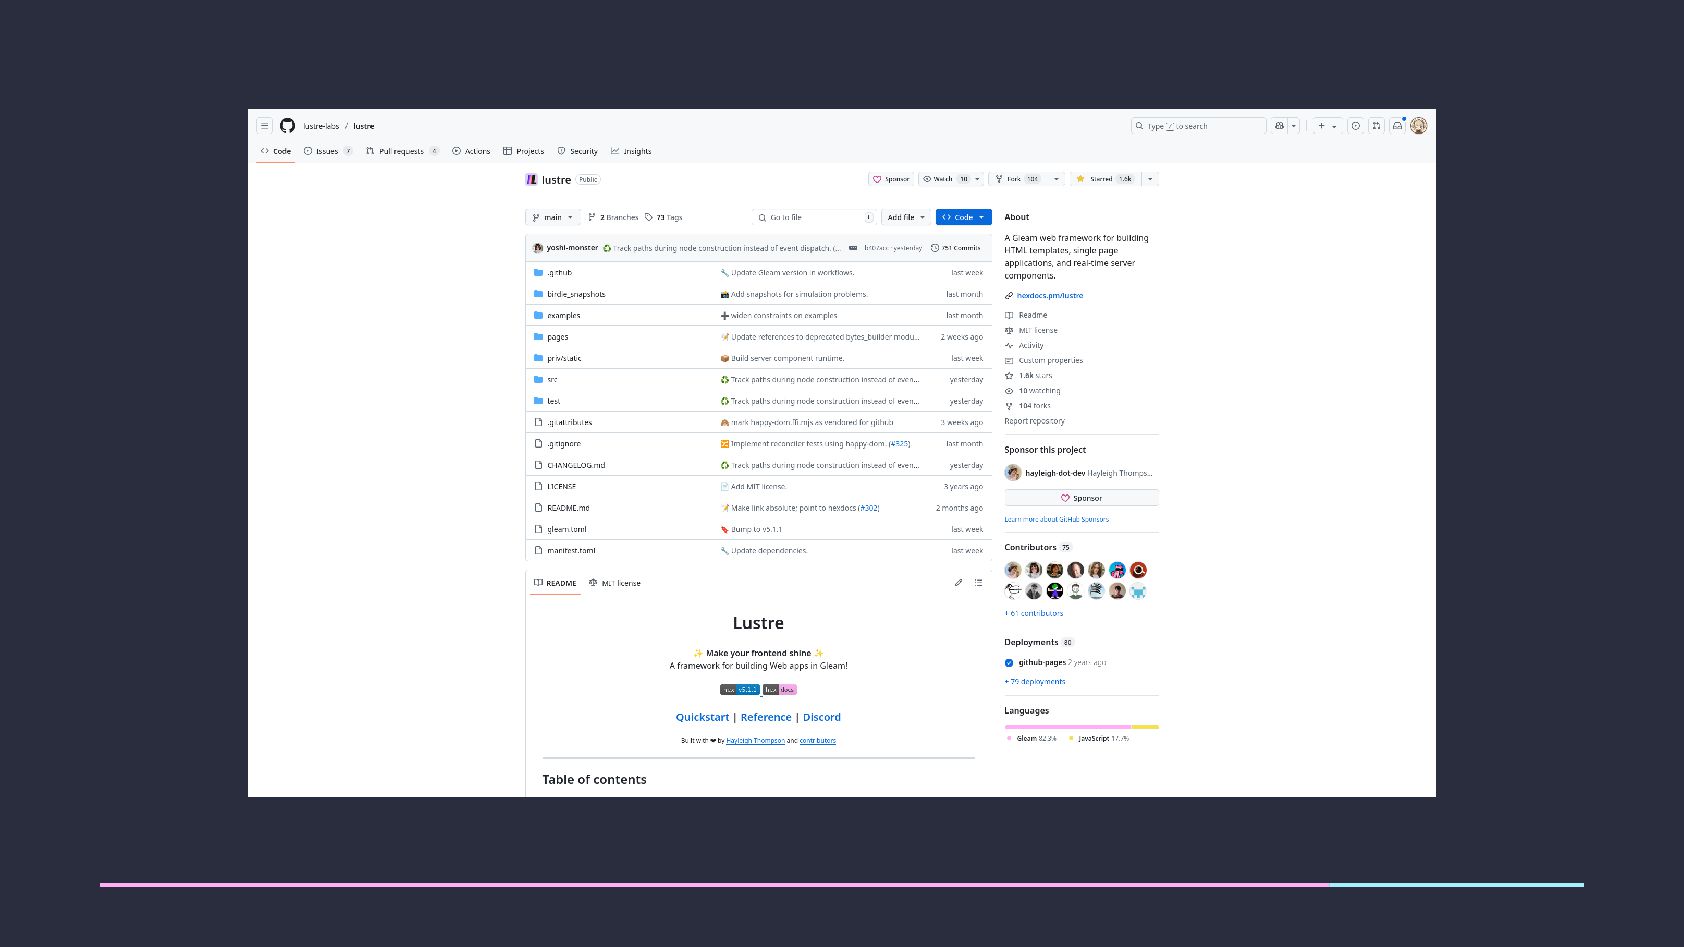The height and width of the screenshot is (947, 1684).
Task: Open the create new plus dropdown
Action: 1327,126
